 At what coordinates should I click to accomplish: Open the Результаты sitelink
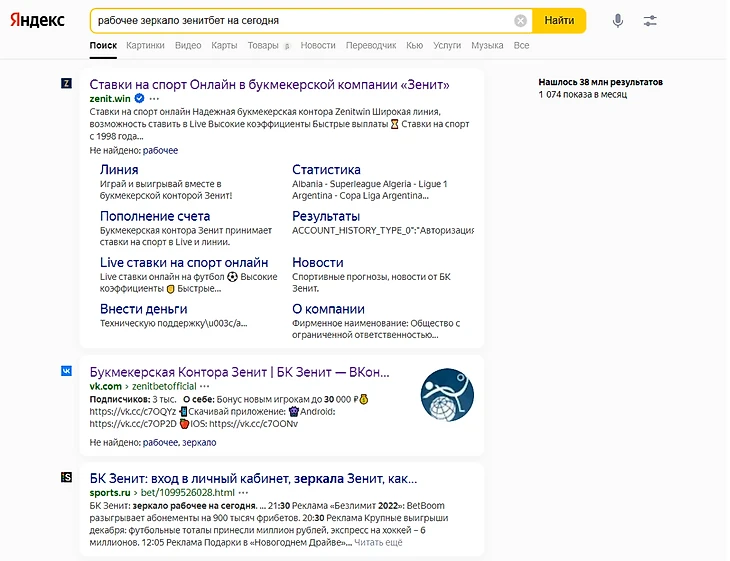[326, 216]
